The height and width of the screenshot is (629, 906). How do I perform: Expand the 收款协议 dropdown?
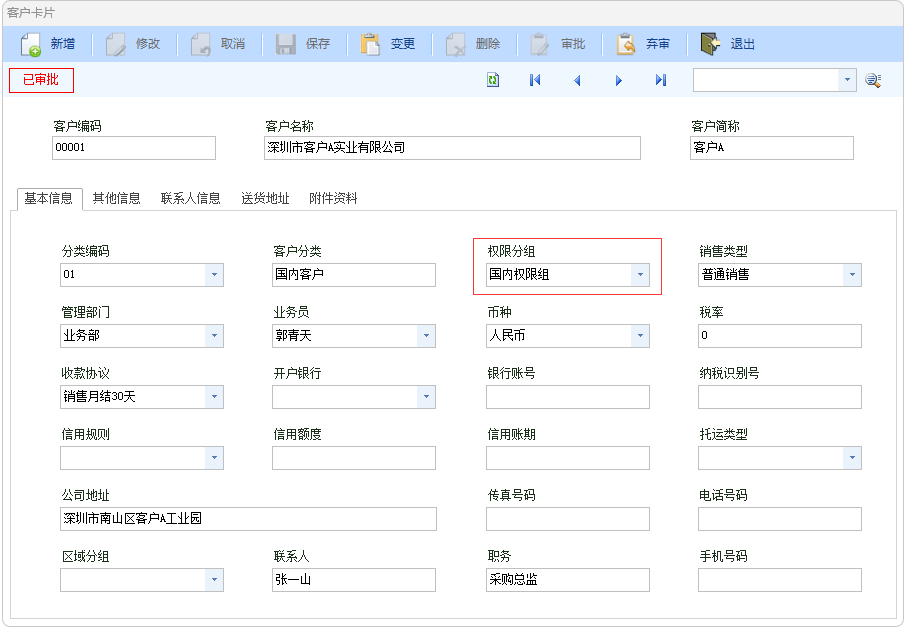pyautogui.click(x=214, y=397)
